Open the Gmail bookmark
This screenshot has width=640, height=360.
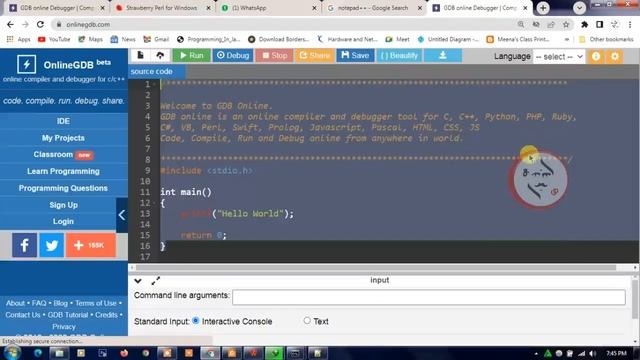pos(156,39)
